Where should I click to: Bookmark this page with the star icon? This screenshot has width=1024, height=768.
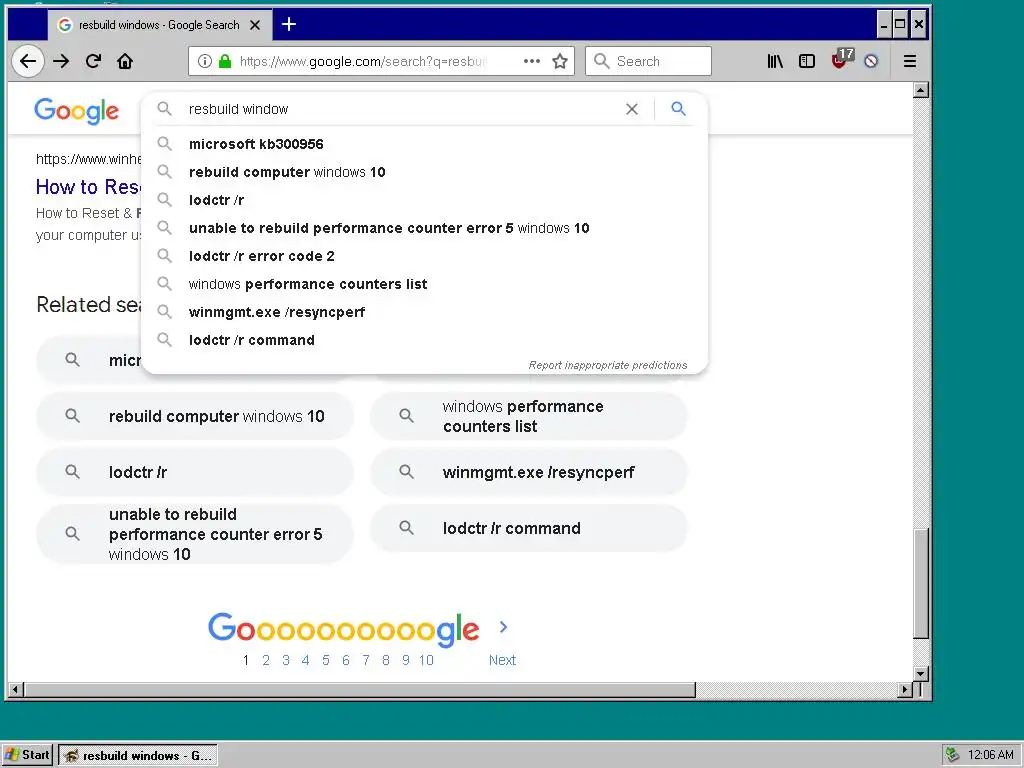560,61
